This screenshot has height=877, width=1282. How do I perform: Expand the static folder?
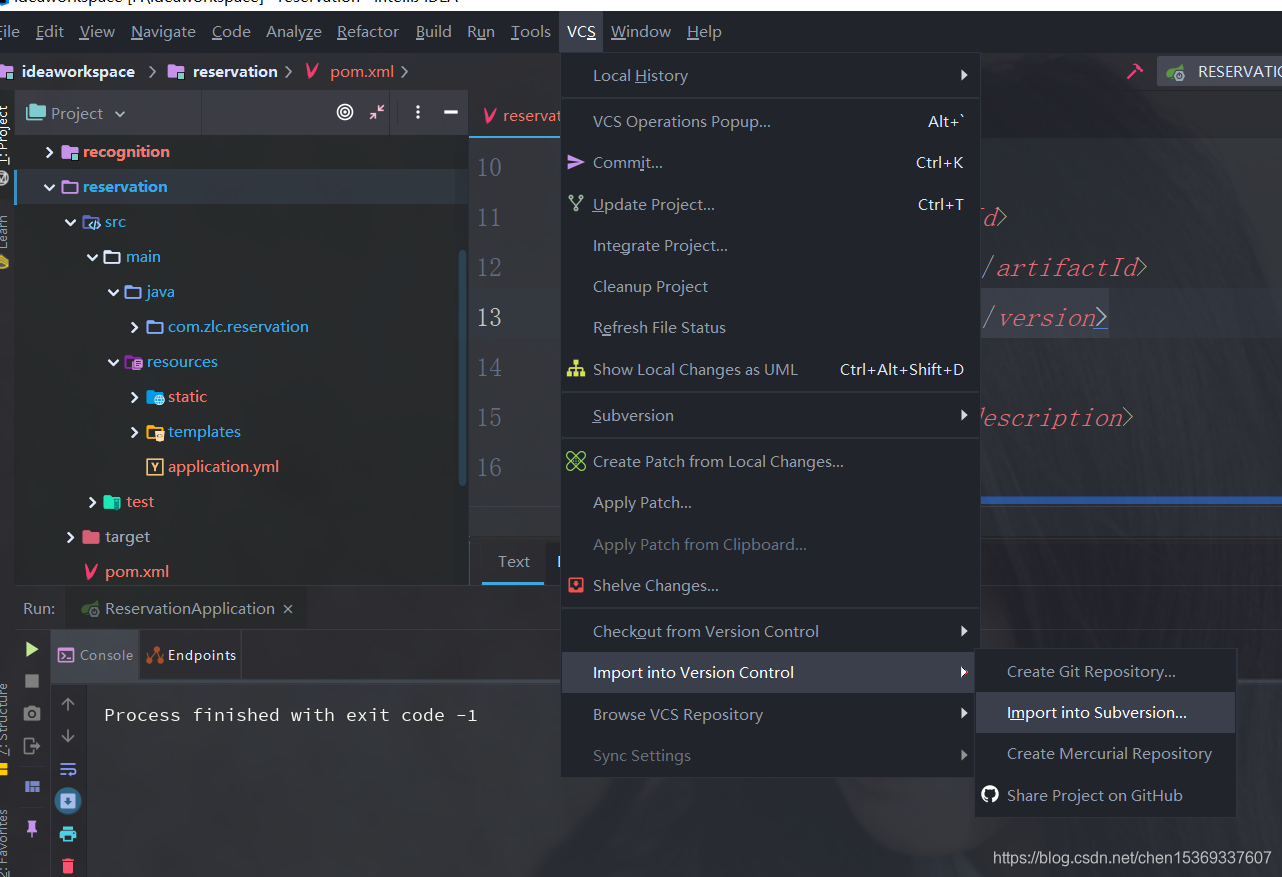coord(135,397)
